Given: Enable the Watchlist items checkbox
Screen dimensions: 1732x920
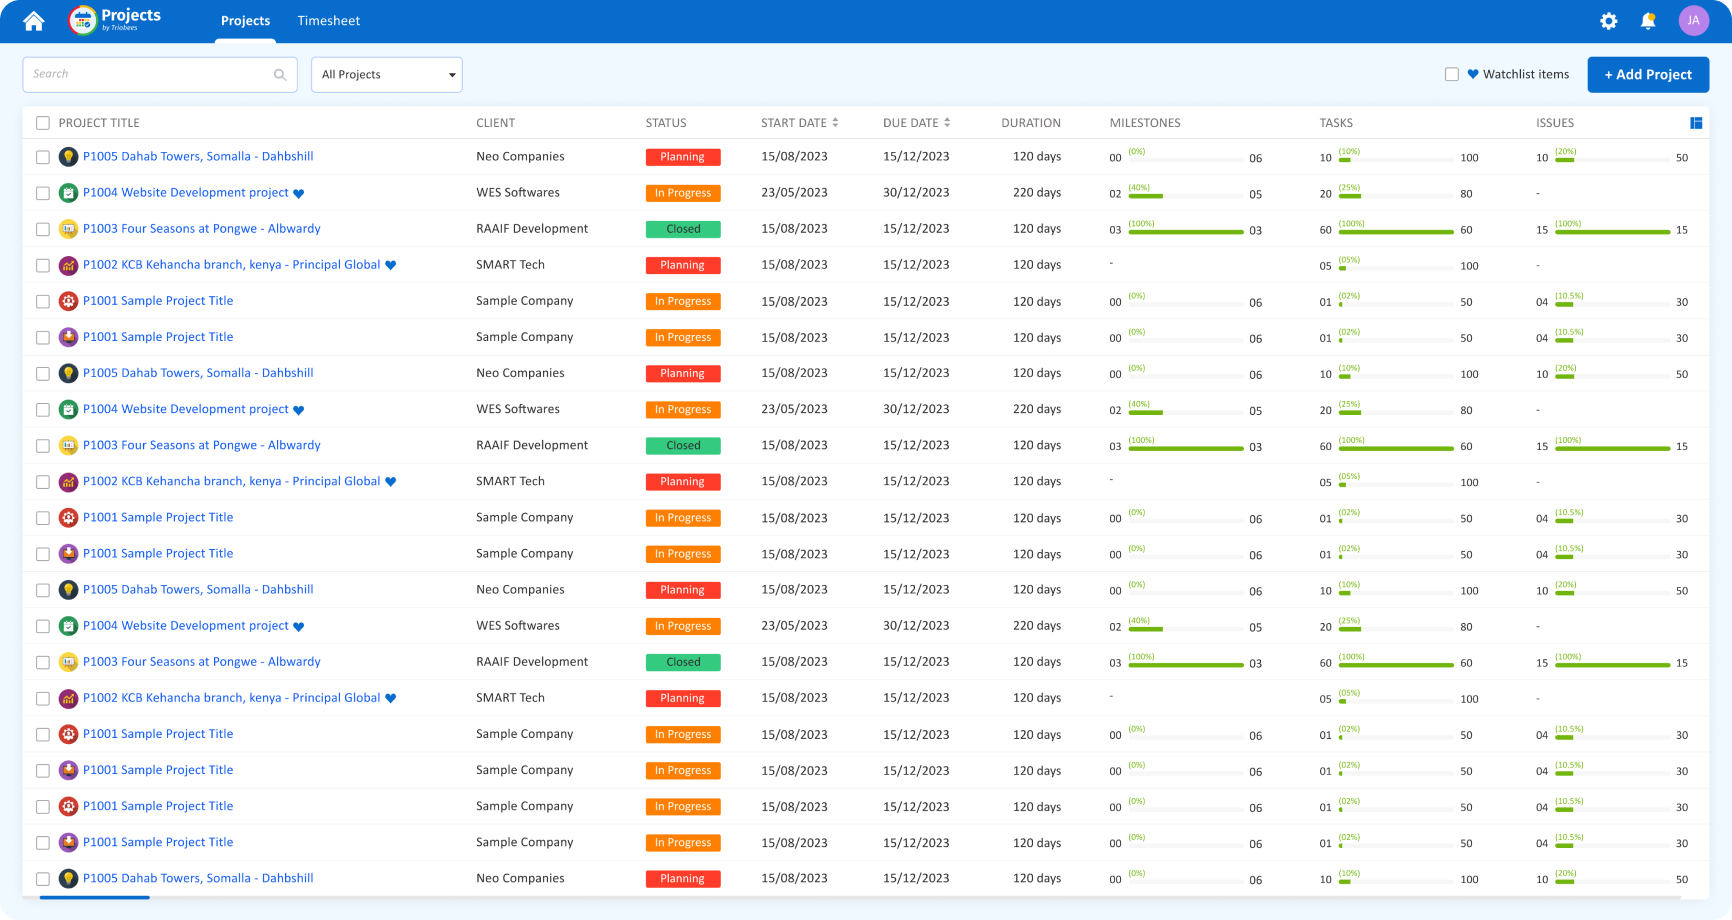Looking at the screenshot, I should click(1452, 75).
